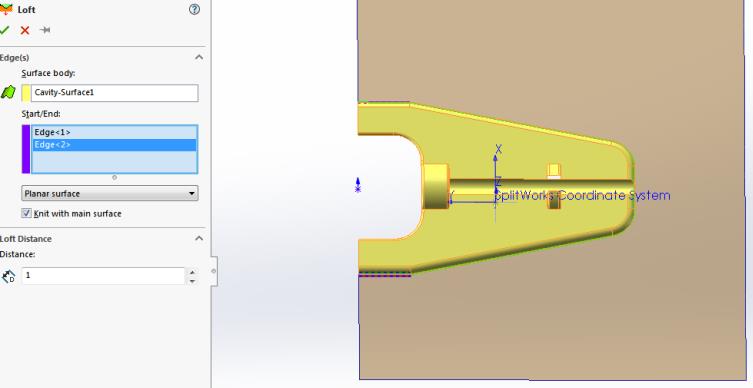Pin the Loft property panel
Screen dimensions: 753x388
(x=45, y=30)
